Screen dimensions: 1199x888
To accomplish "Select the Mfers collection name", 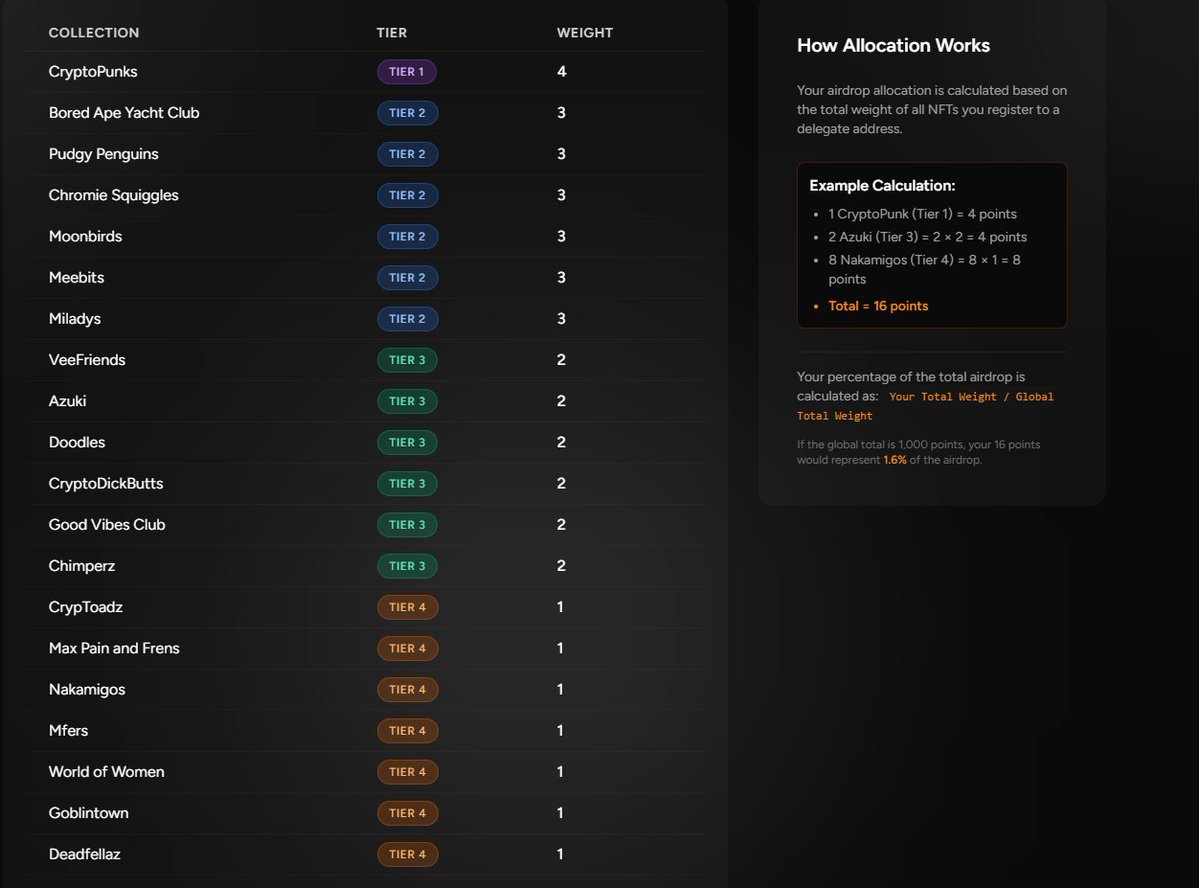I will (69, 731).
